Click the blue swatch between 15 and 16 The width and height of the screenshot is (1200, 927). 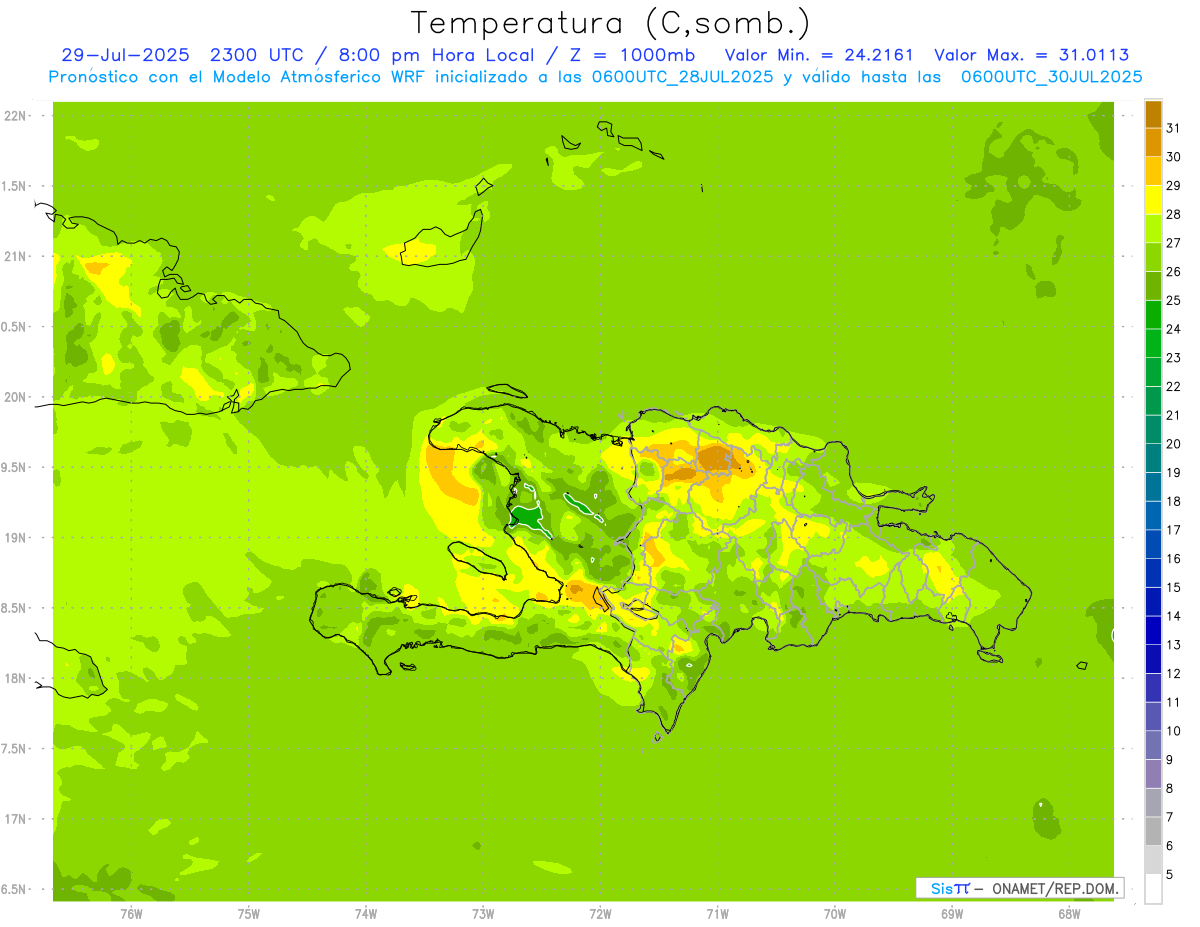(1153, 573)
